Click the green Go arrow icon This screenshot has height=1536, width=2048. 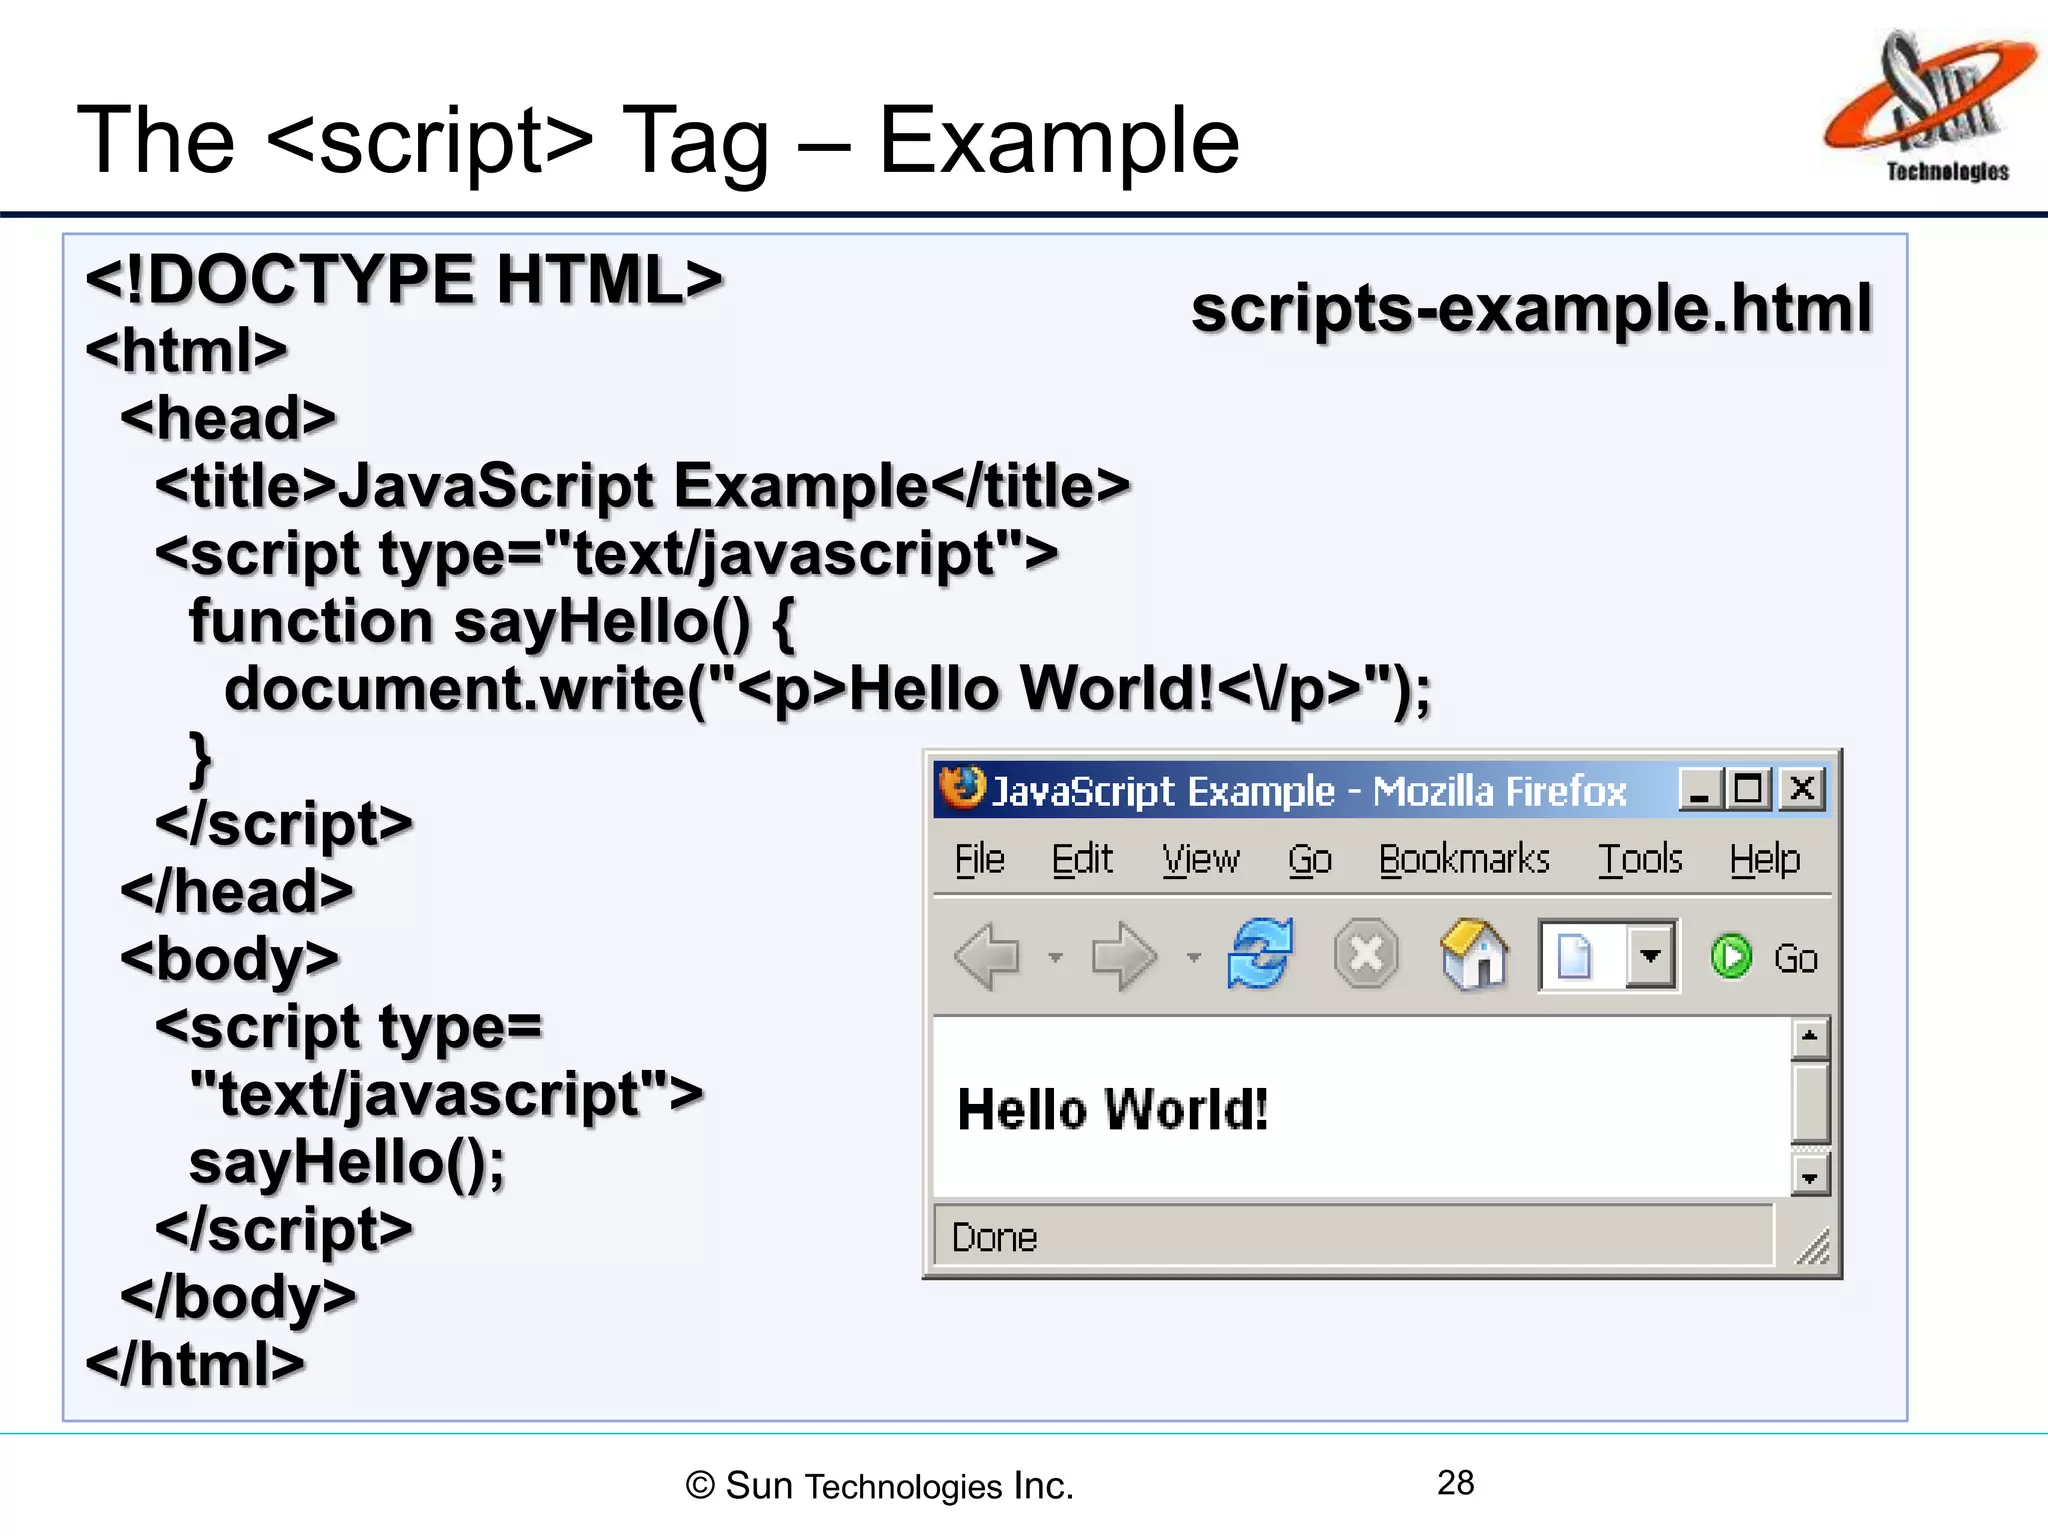pos(1731,957)
